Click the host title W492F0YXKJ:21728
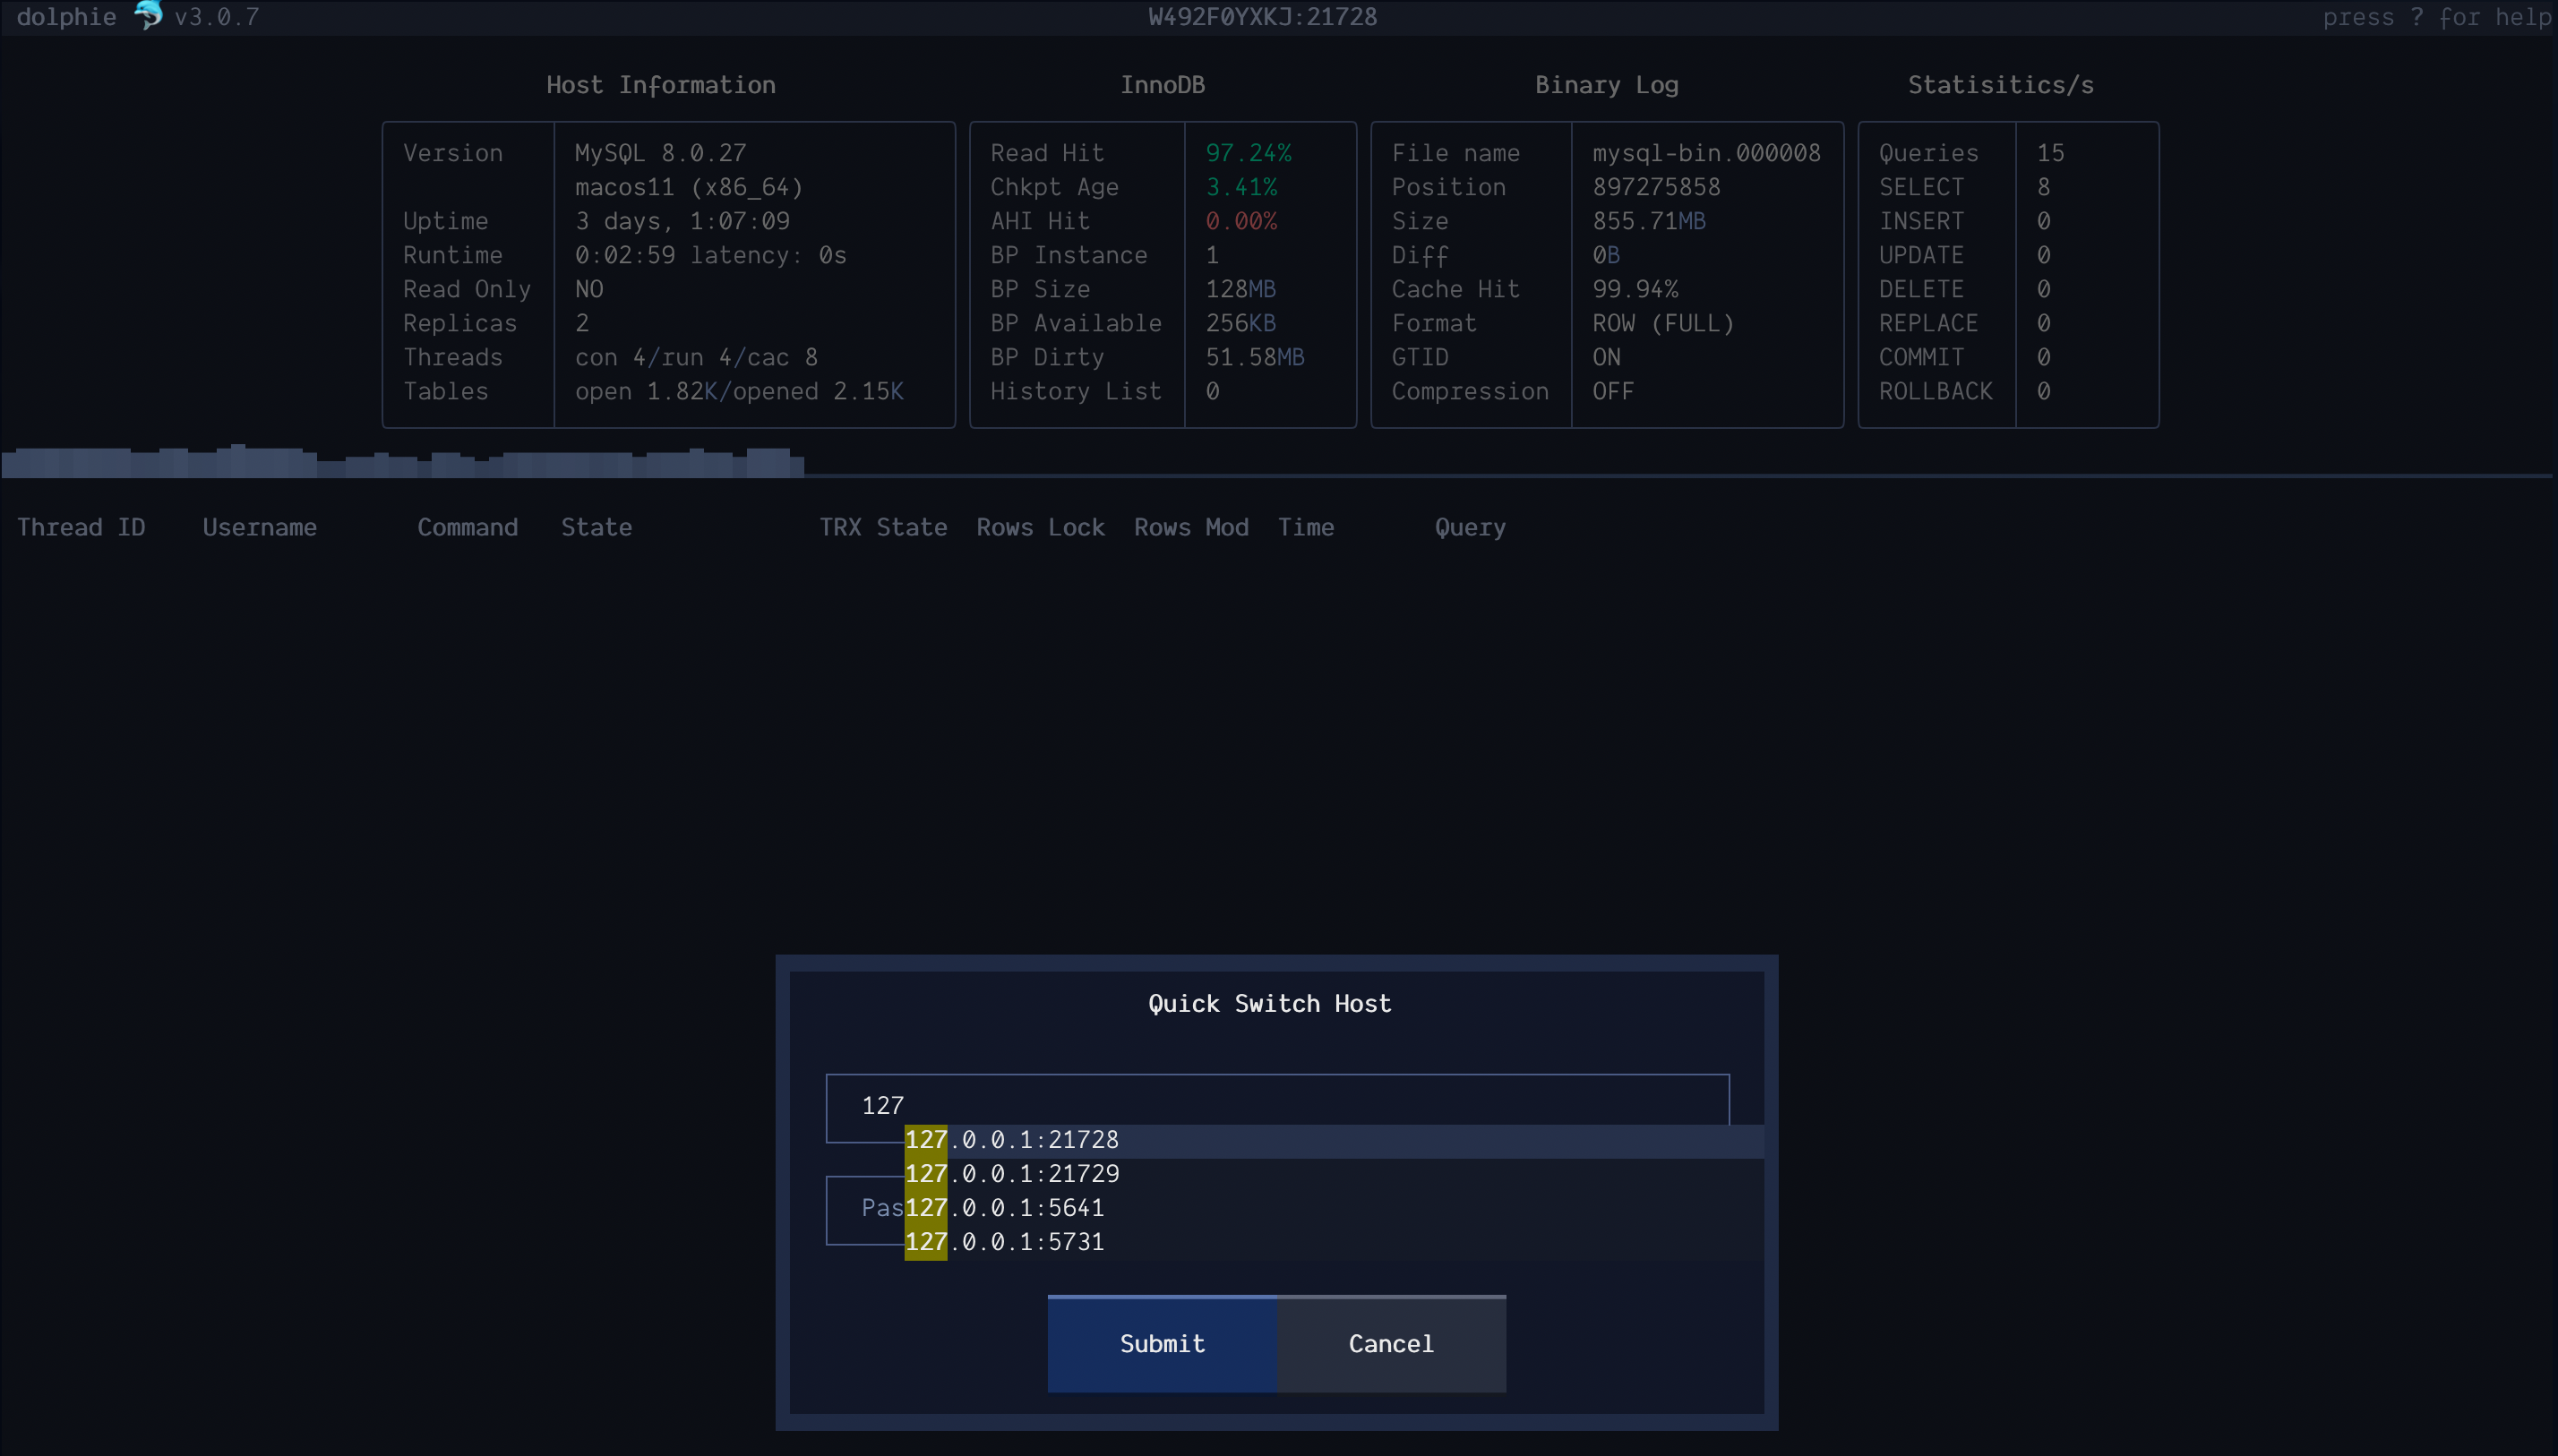This screenshot has width=2558, height=1456. [1262, 17]
